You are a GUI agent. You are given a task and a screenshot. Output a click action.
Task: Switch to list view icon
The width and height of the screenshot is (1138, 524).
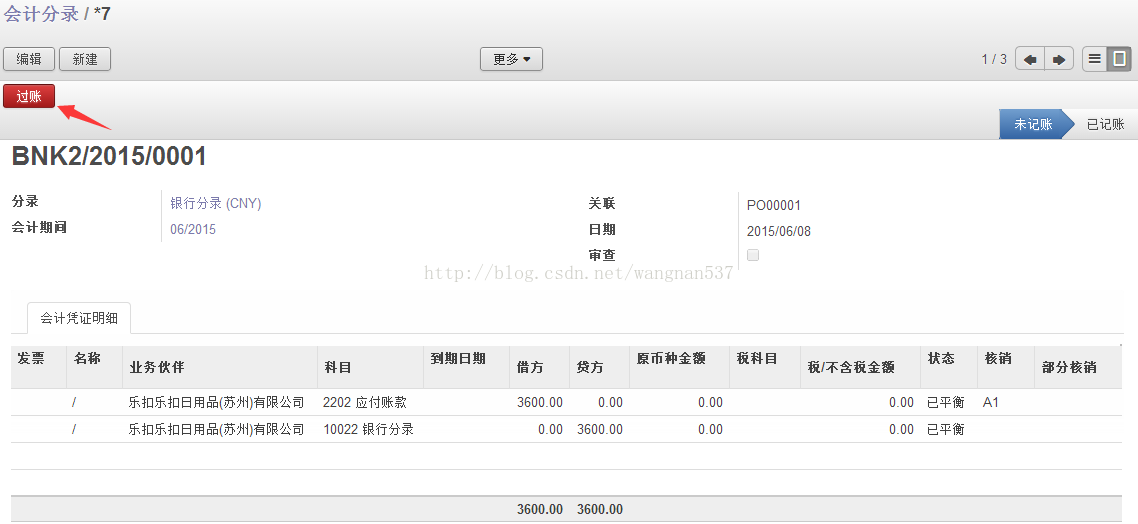(1094, 60)
